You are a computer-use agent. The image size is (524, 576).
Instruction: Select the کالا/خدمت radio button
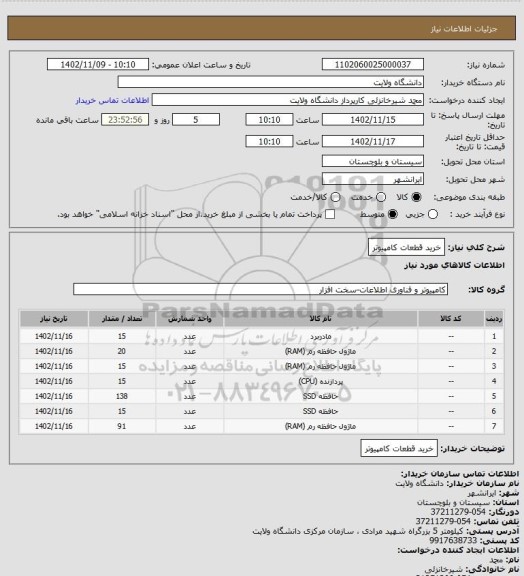[x=335, y=197]
